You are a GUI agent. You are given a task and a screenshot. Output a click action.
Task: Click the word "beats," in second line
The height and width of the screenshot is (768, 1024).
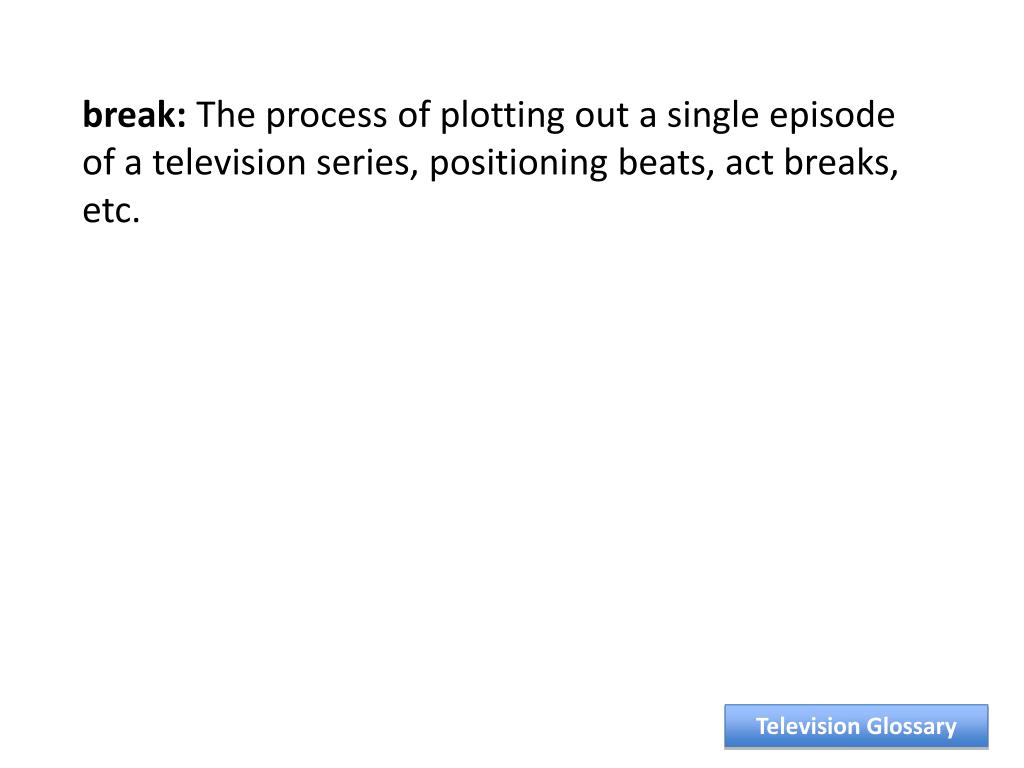click(x=666, y=163)
